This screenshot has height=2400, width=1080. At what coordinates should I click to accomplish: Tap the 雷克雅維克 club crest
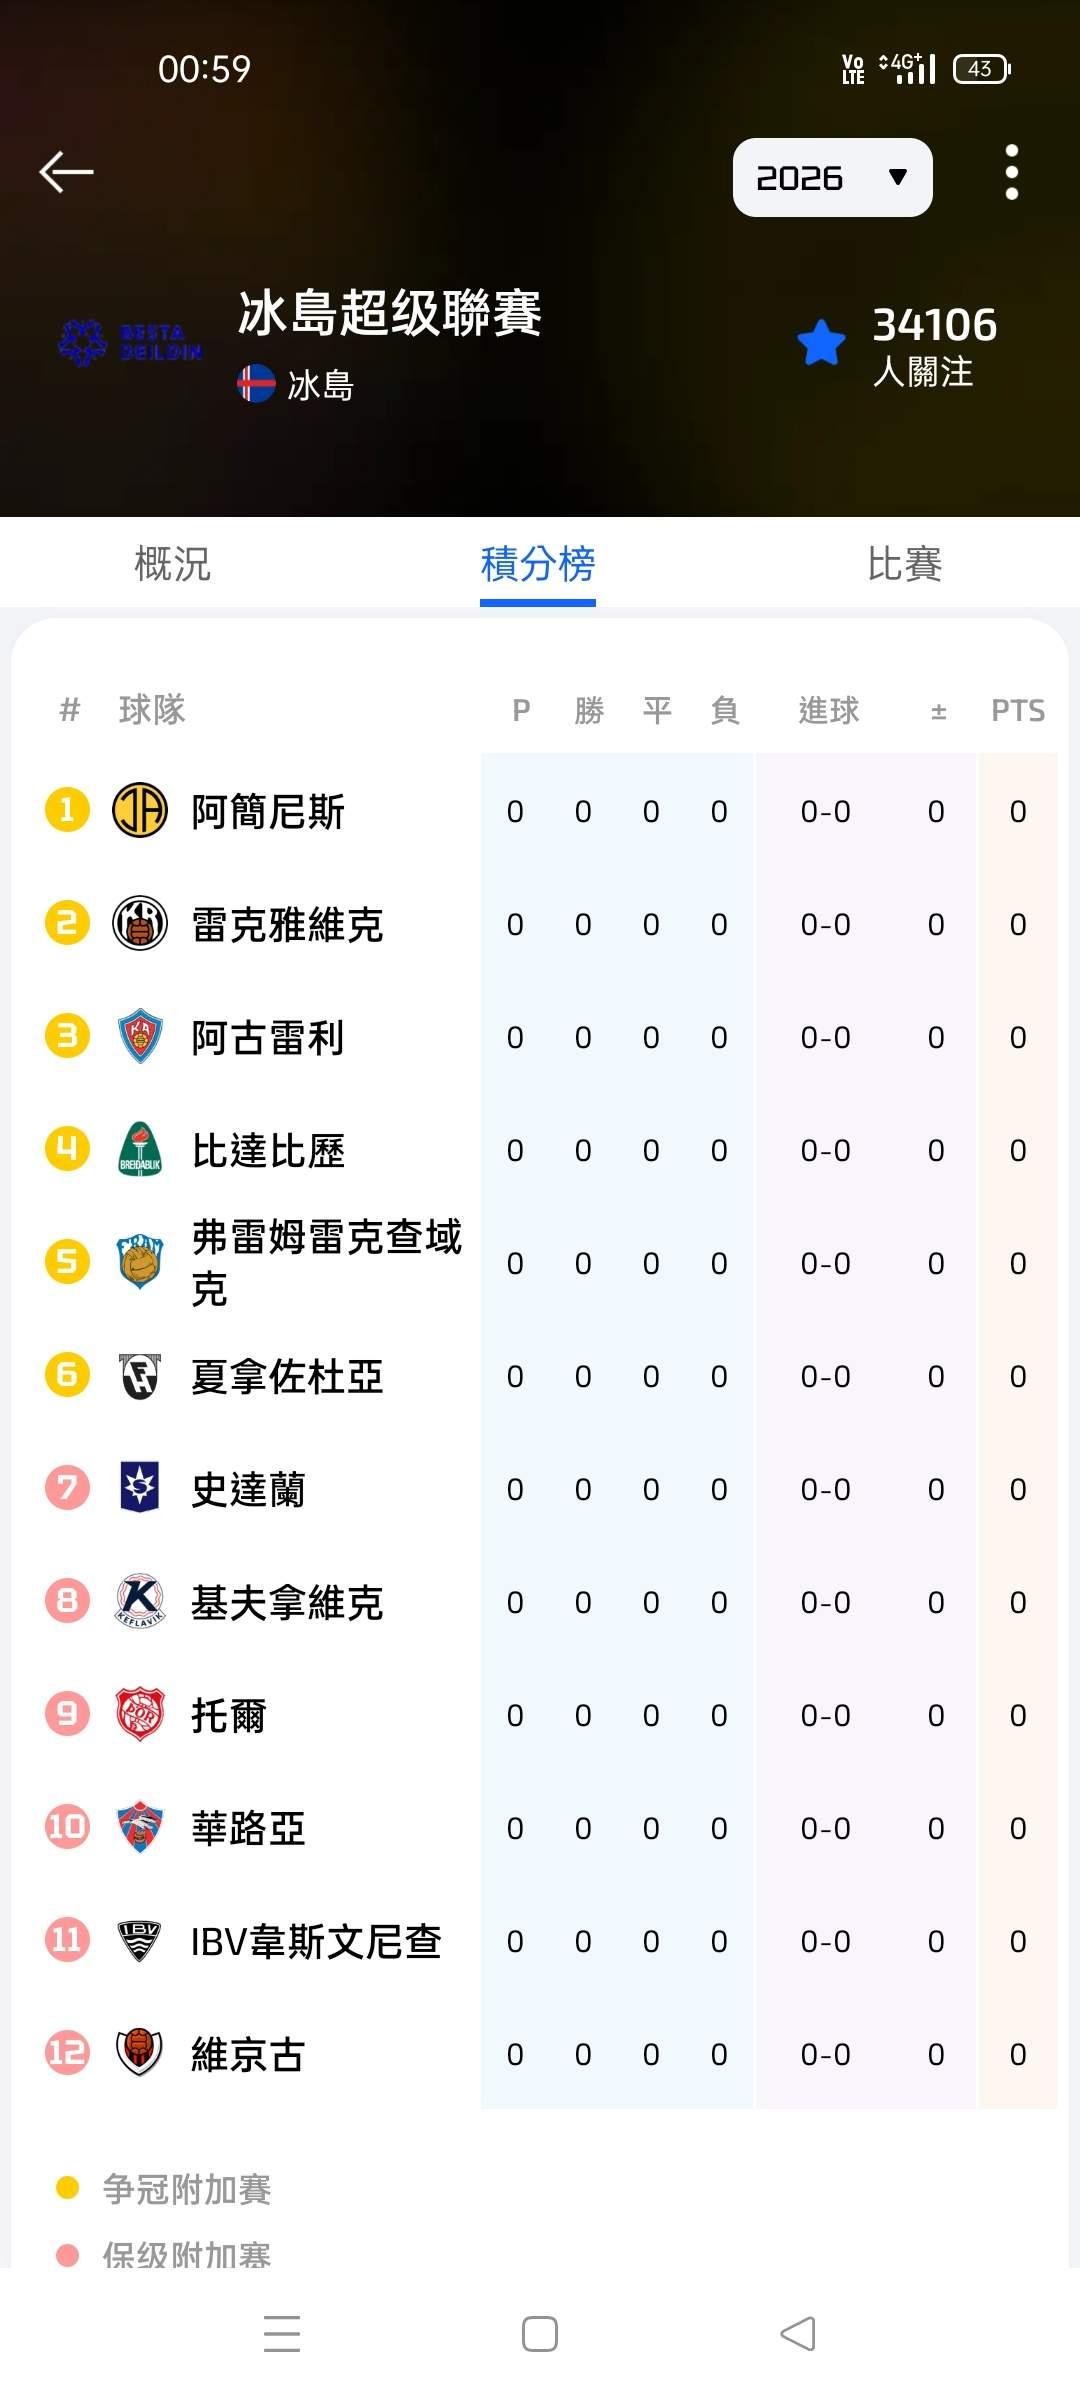click(140, 923)
